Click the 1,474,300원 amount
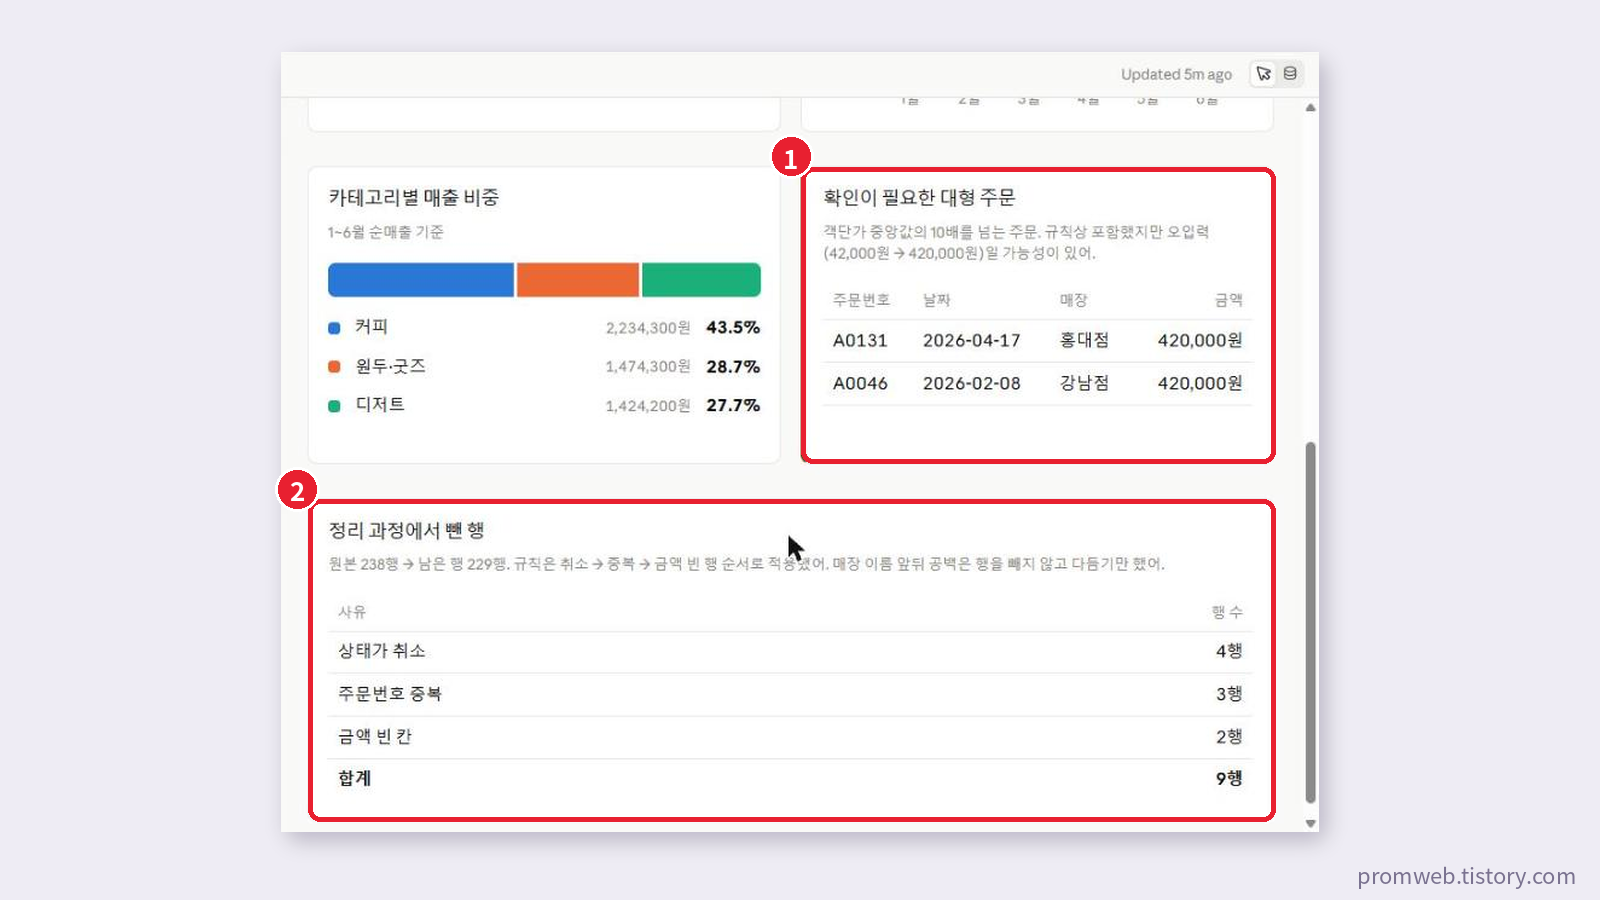Image resolution: width=1600 pixels, height=900 pixels. 648,367
